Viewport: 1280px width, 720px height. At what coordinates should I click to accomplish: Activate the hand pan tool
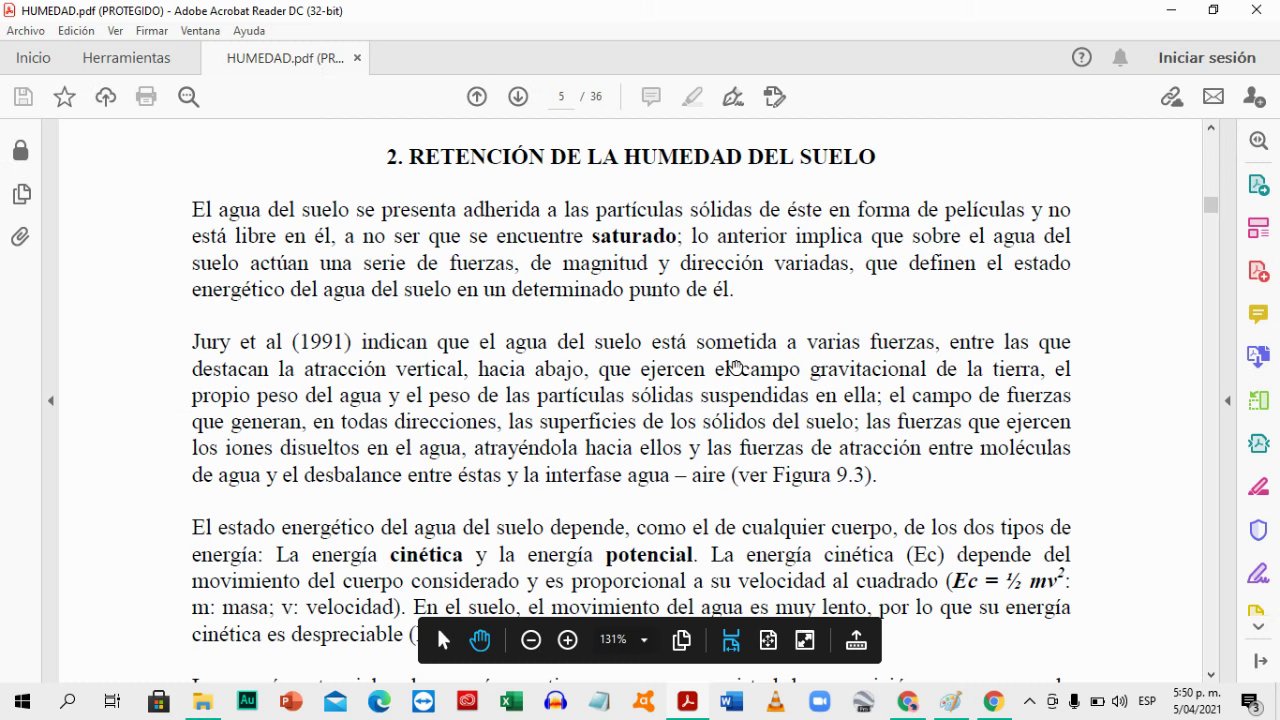click(x=480, y=640)
